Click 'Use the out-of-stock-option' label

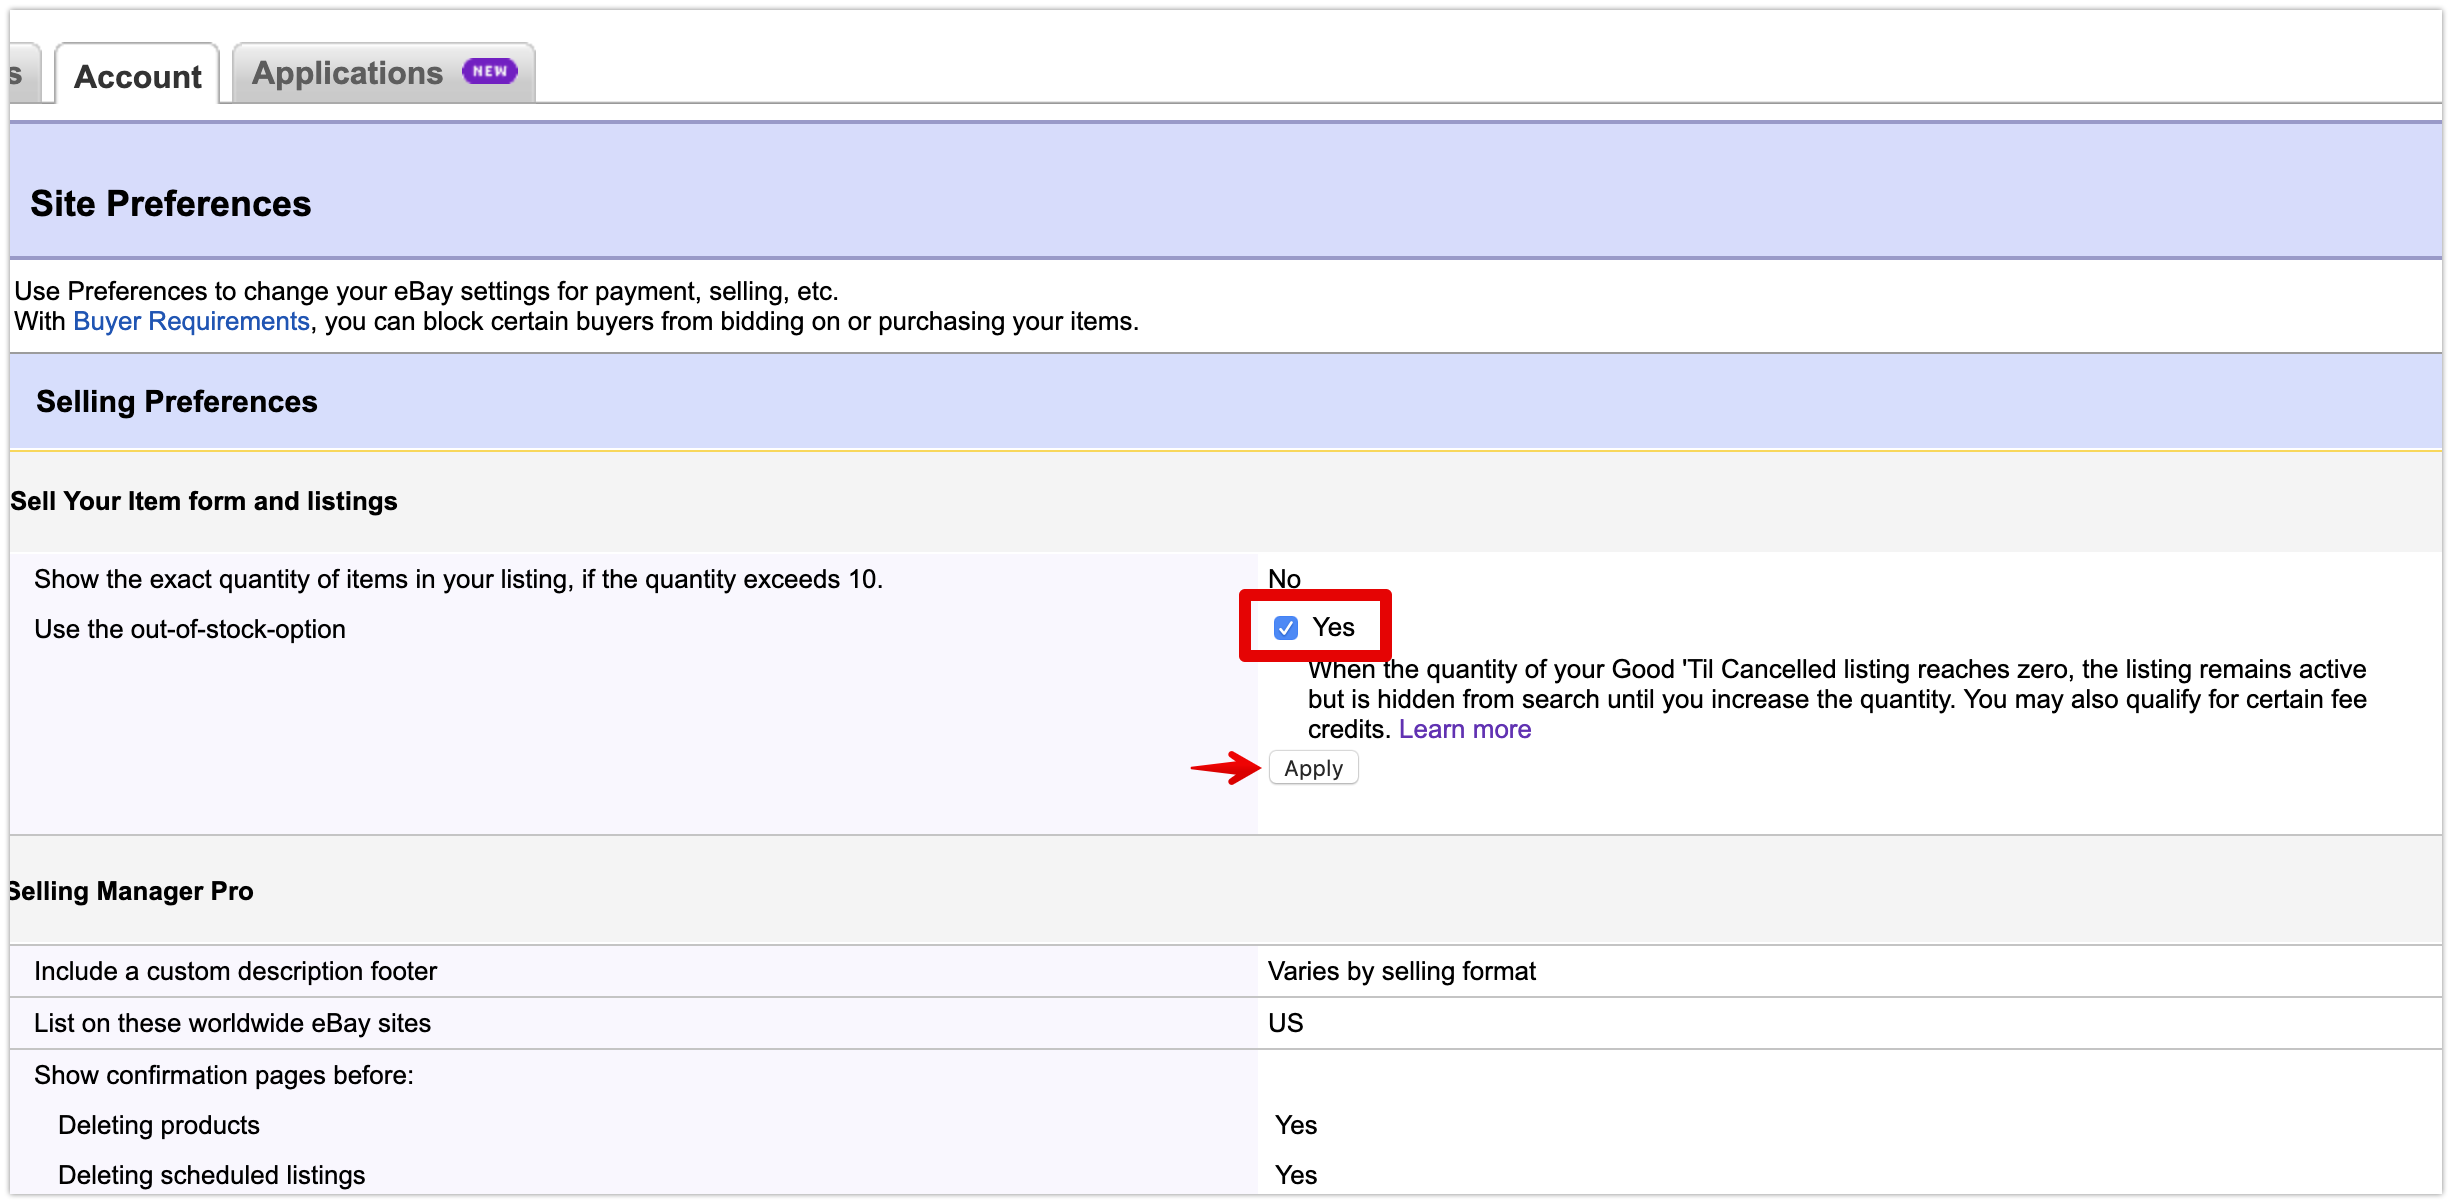point(190,629)
